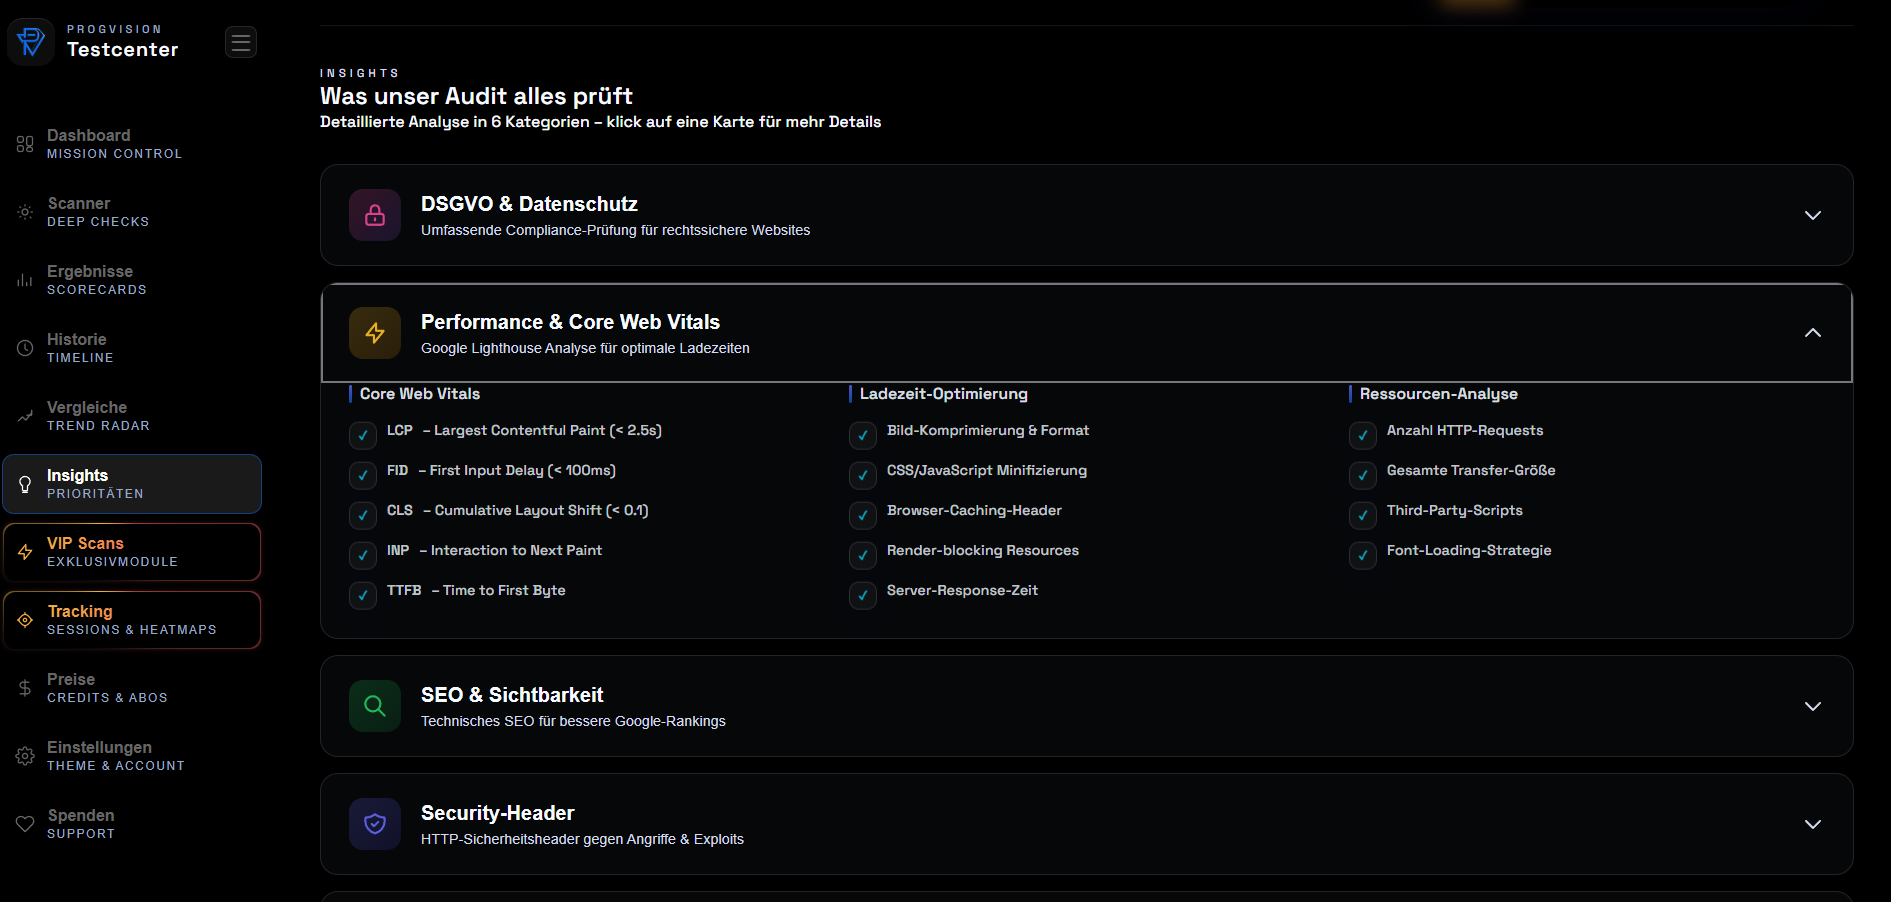Open the Dashboard Mission Control icon
This screenshot has width=1891, height=902.
tap(25, 144)
